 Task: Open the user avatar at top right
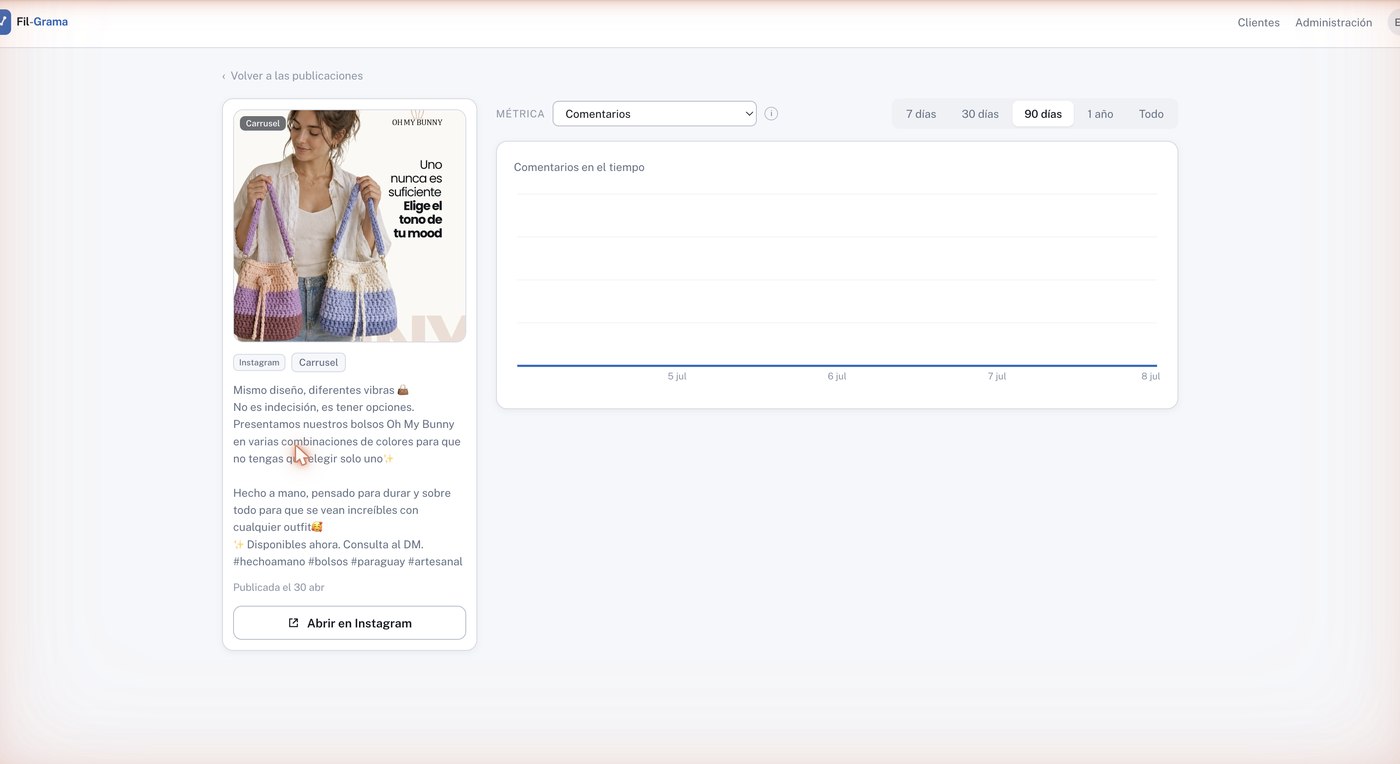pyautogui.click(x=1393, y=22)
